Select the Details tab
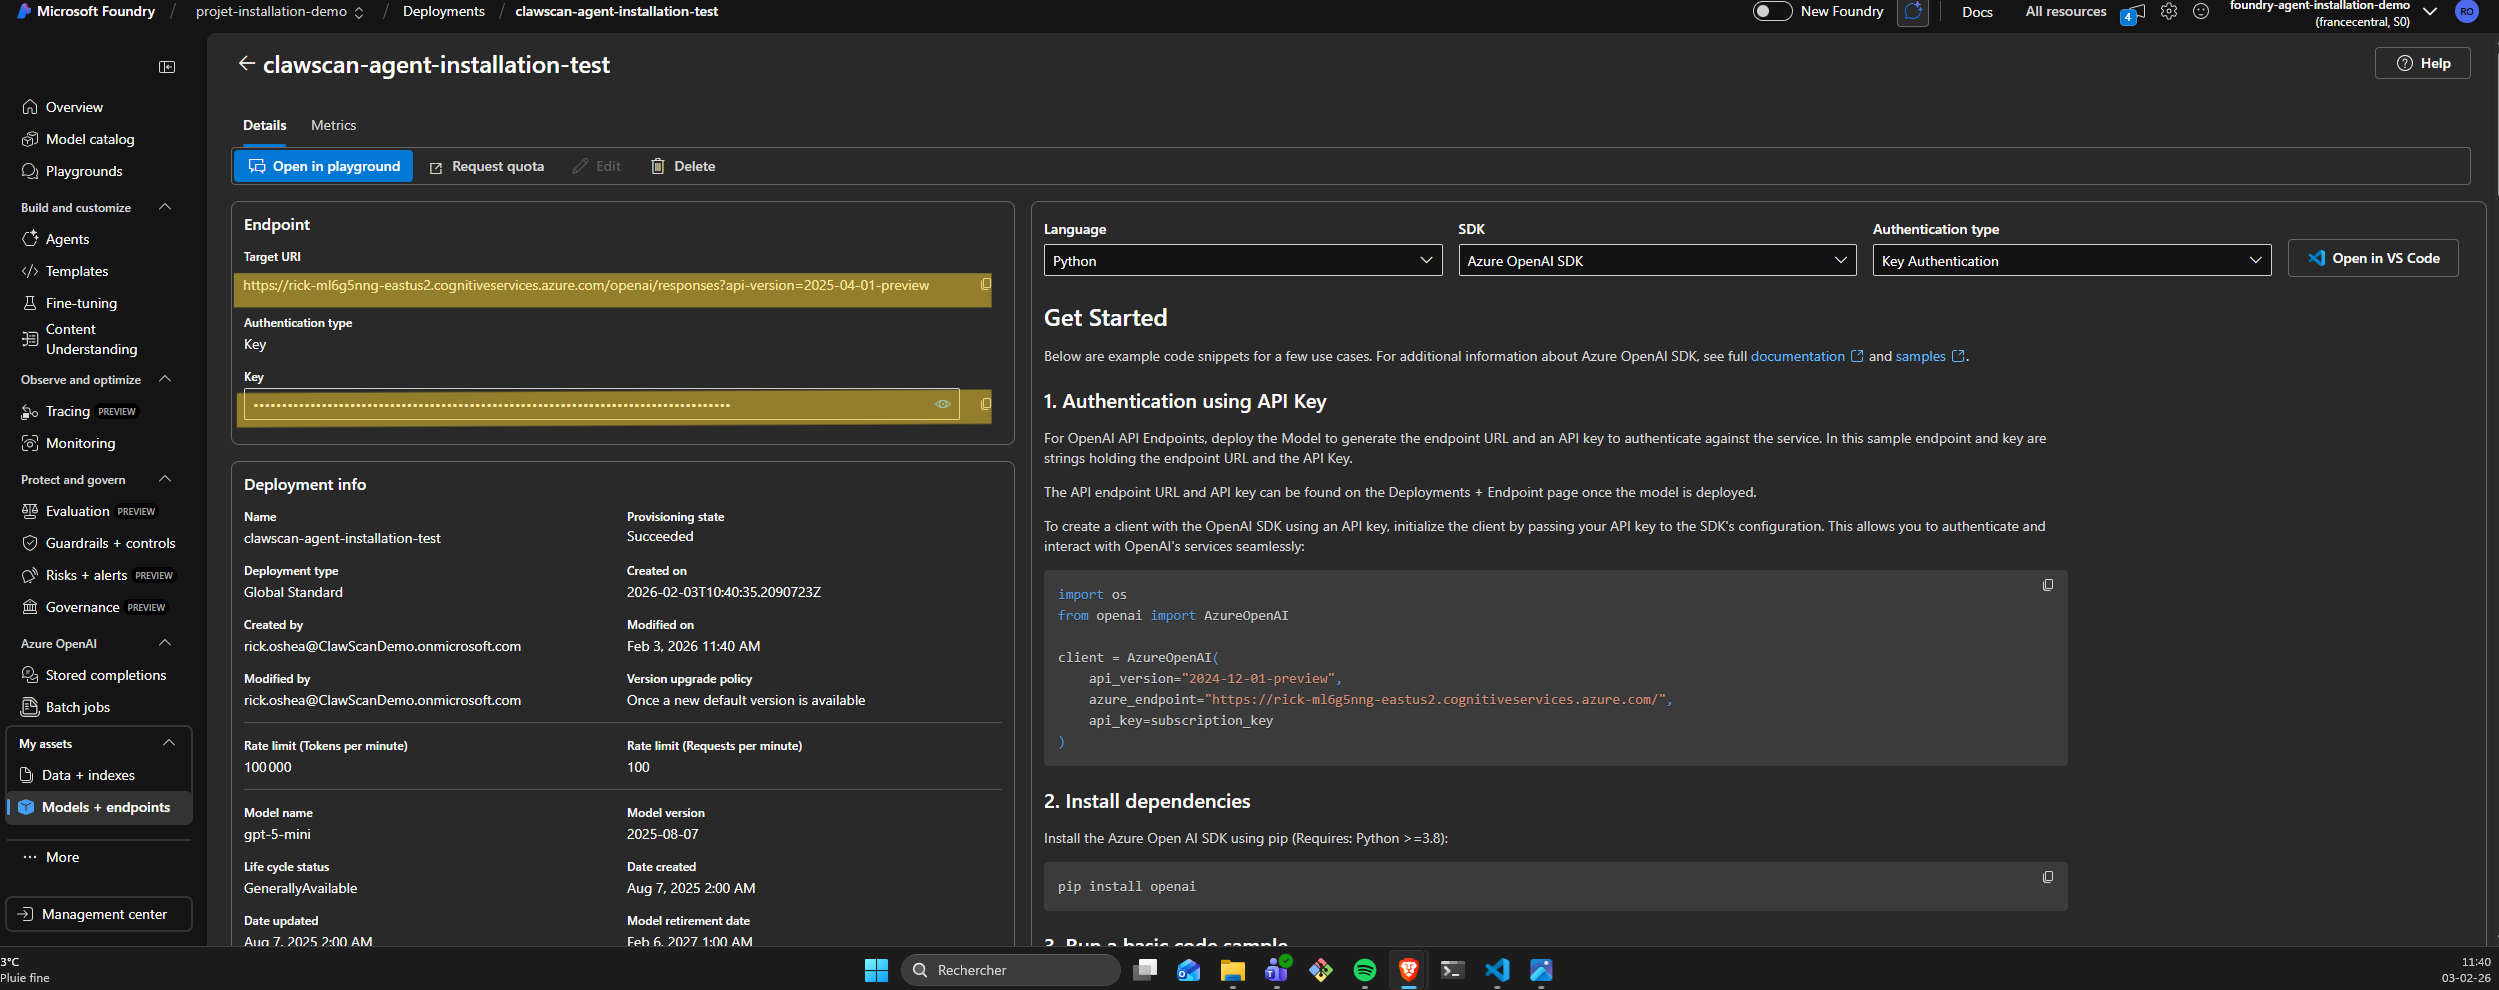 [x=264, y=125]
